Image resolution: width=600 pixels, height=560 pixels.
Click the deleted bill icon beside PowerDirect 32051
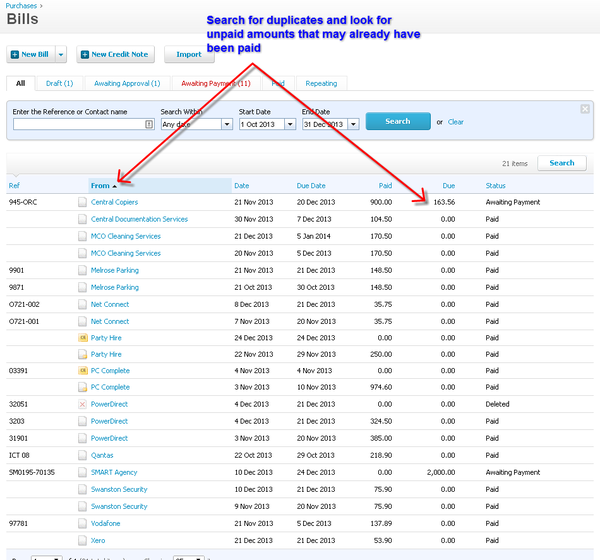tap(83, 405)
